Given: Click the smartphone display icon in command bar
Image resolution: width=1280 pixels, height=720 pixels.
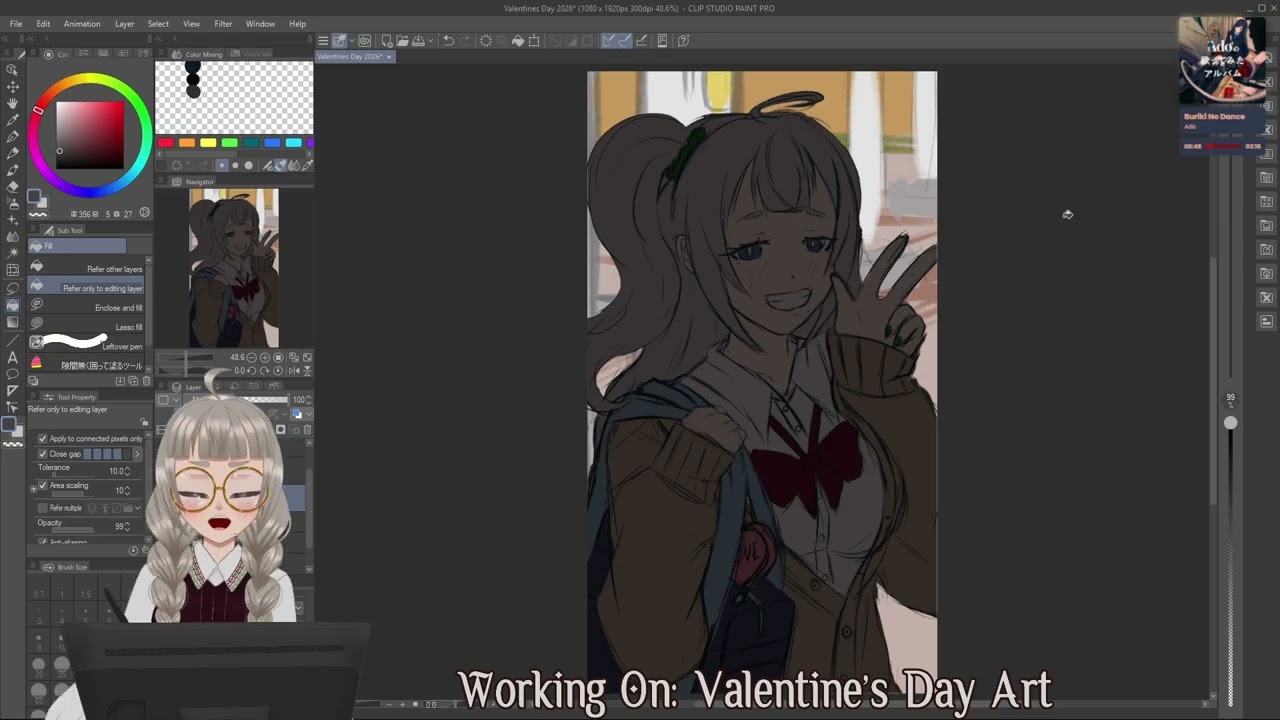Looking at the screenshot, I should click(662, 40).
